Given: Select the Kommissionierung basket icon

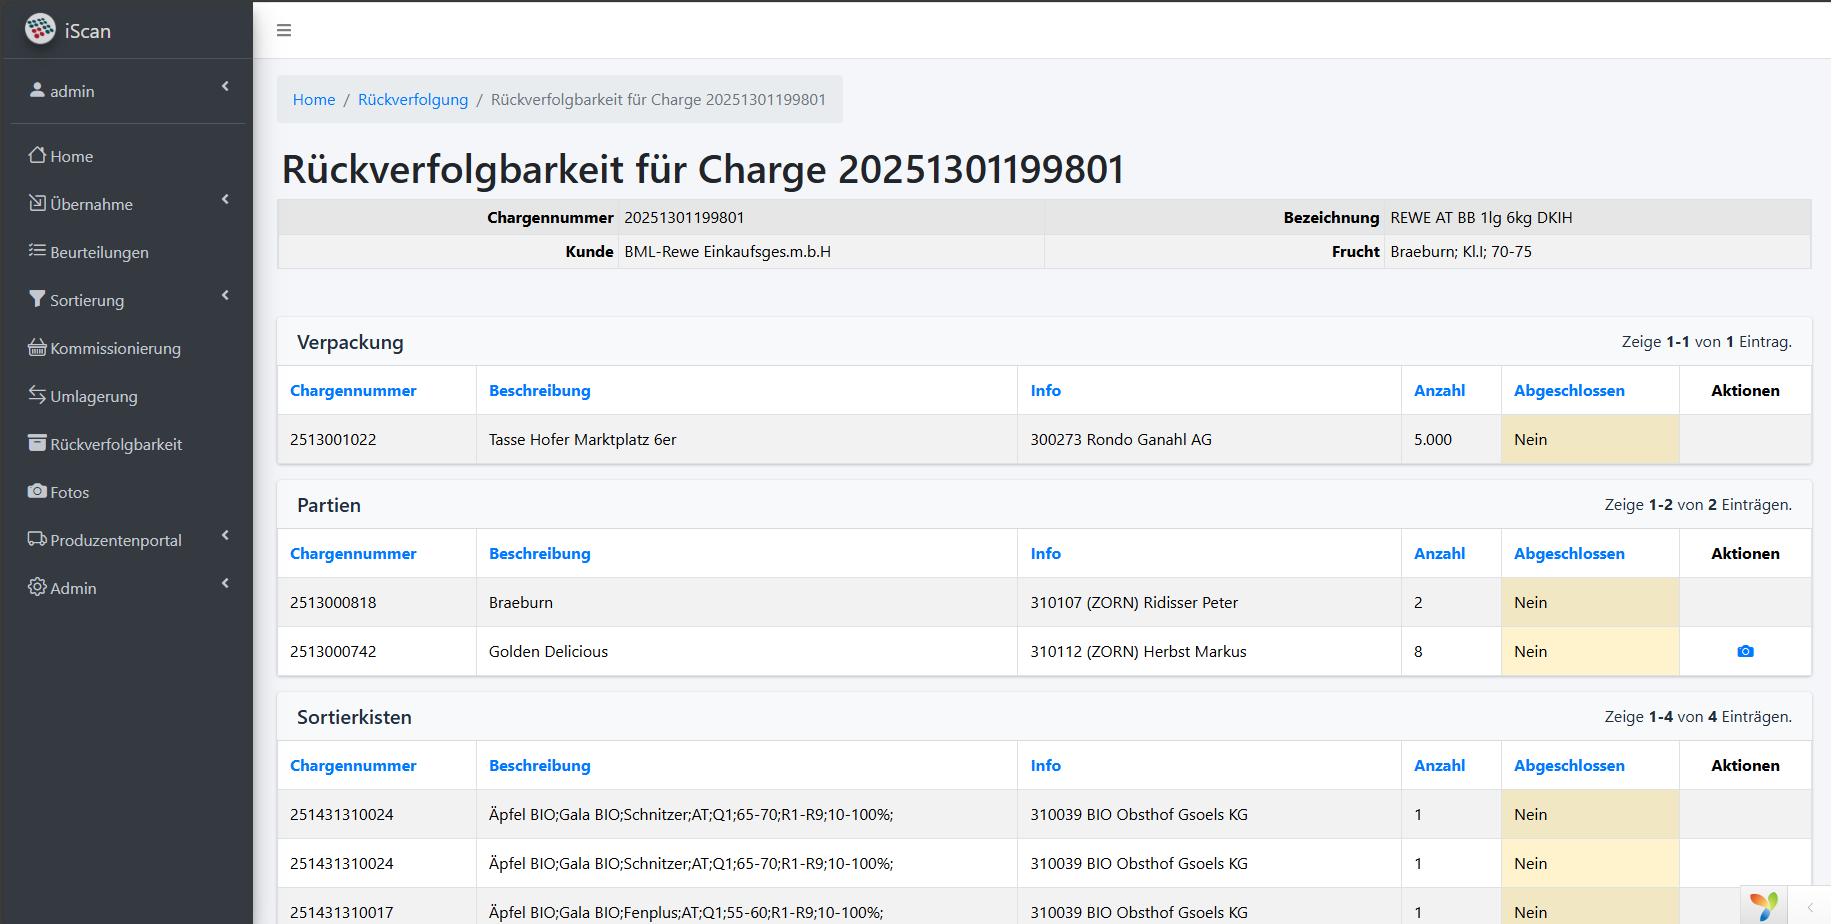Looking at the screenshot, I should (37, 348).
